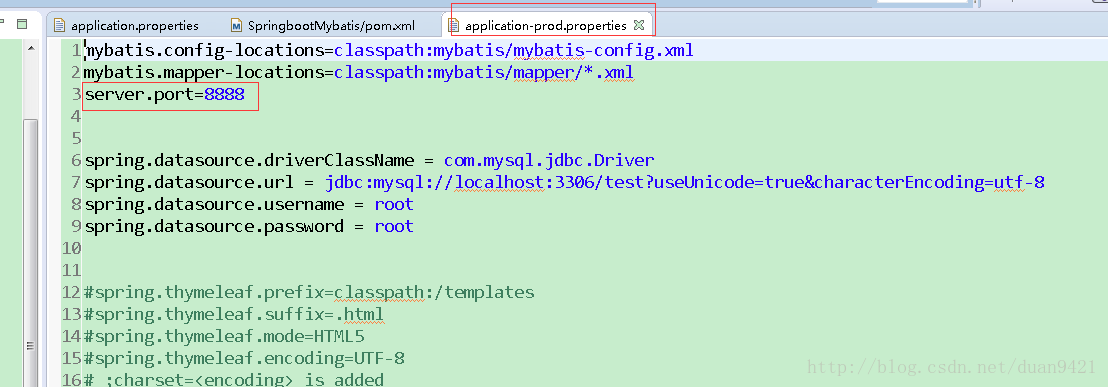Click the root value of the password line
This screenshot has height=387, width=1108.
[394, 226]
